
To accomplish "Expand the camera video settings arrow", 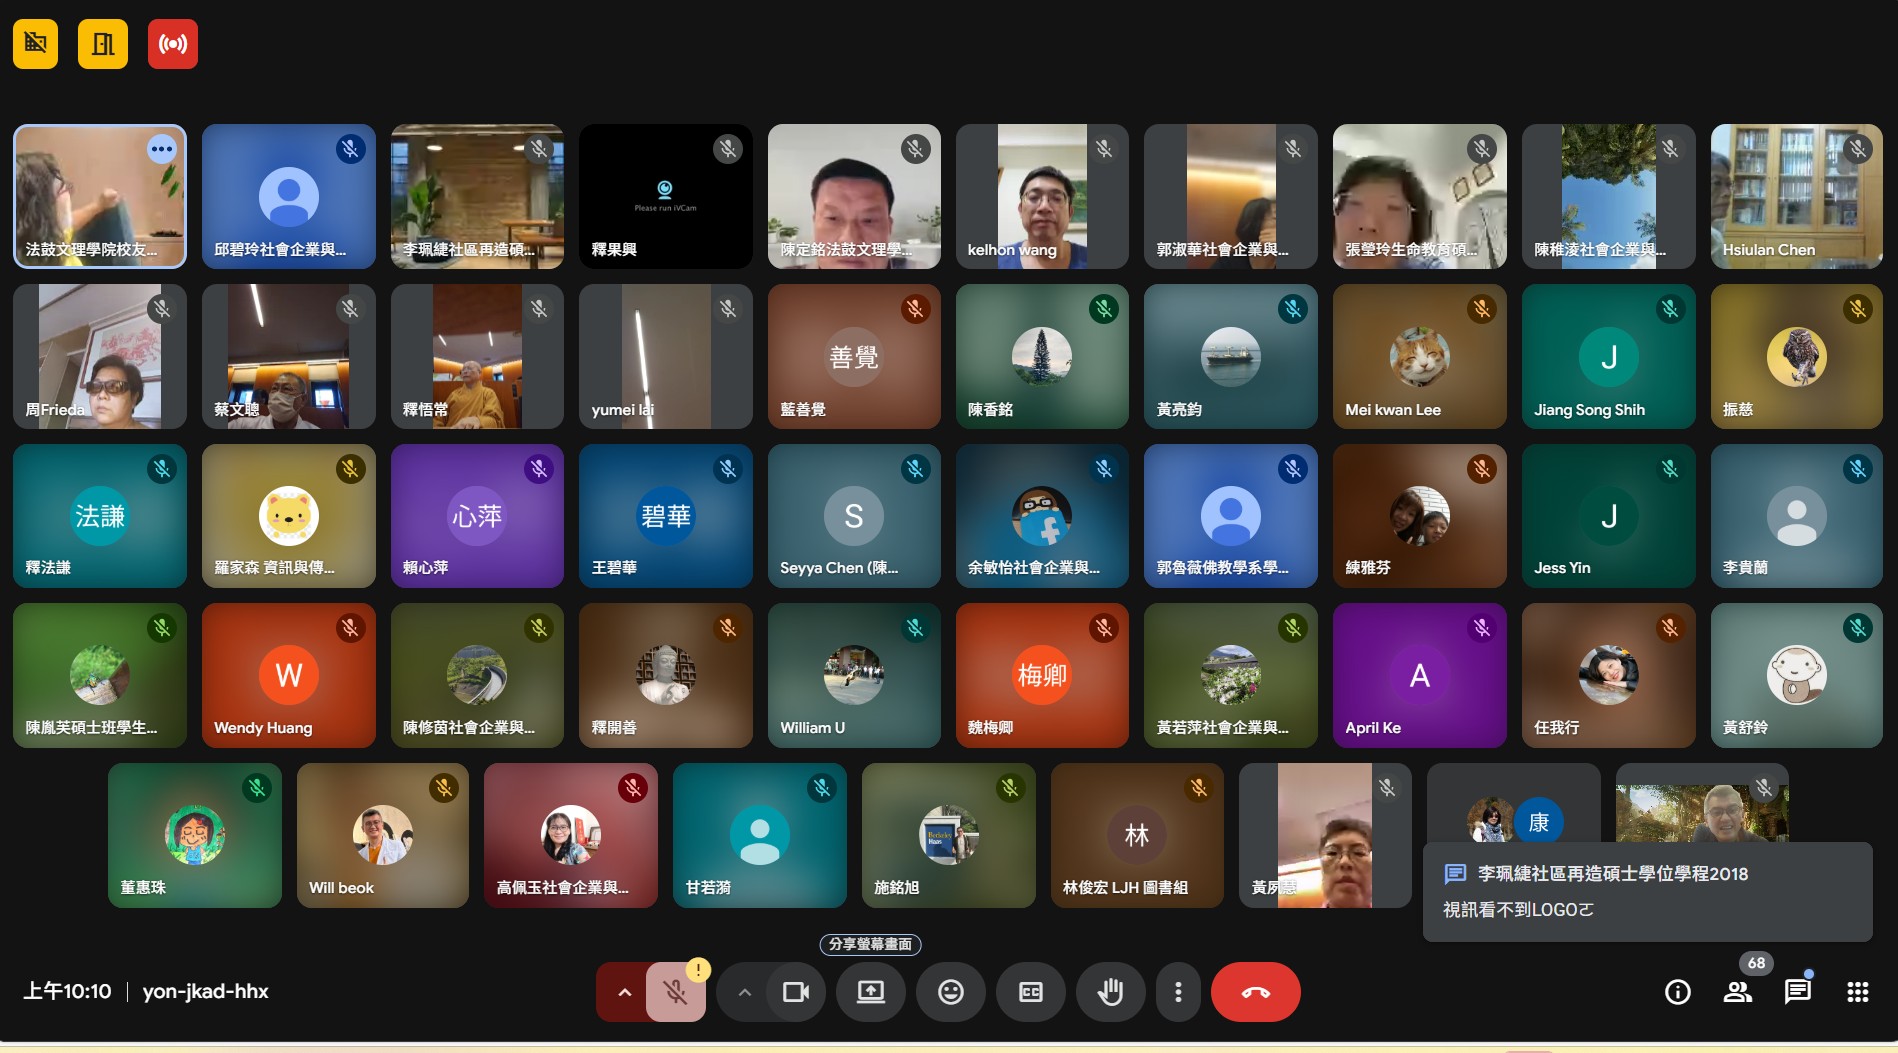I will tap(744, 992).
